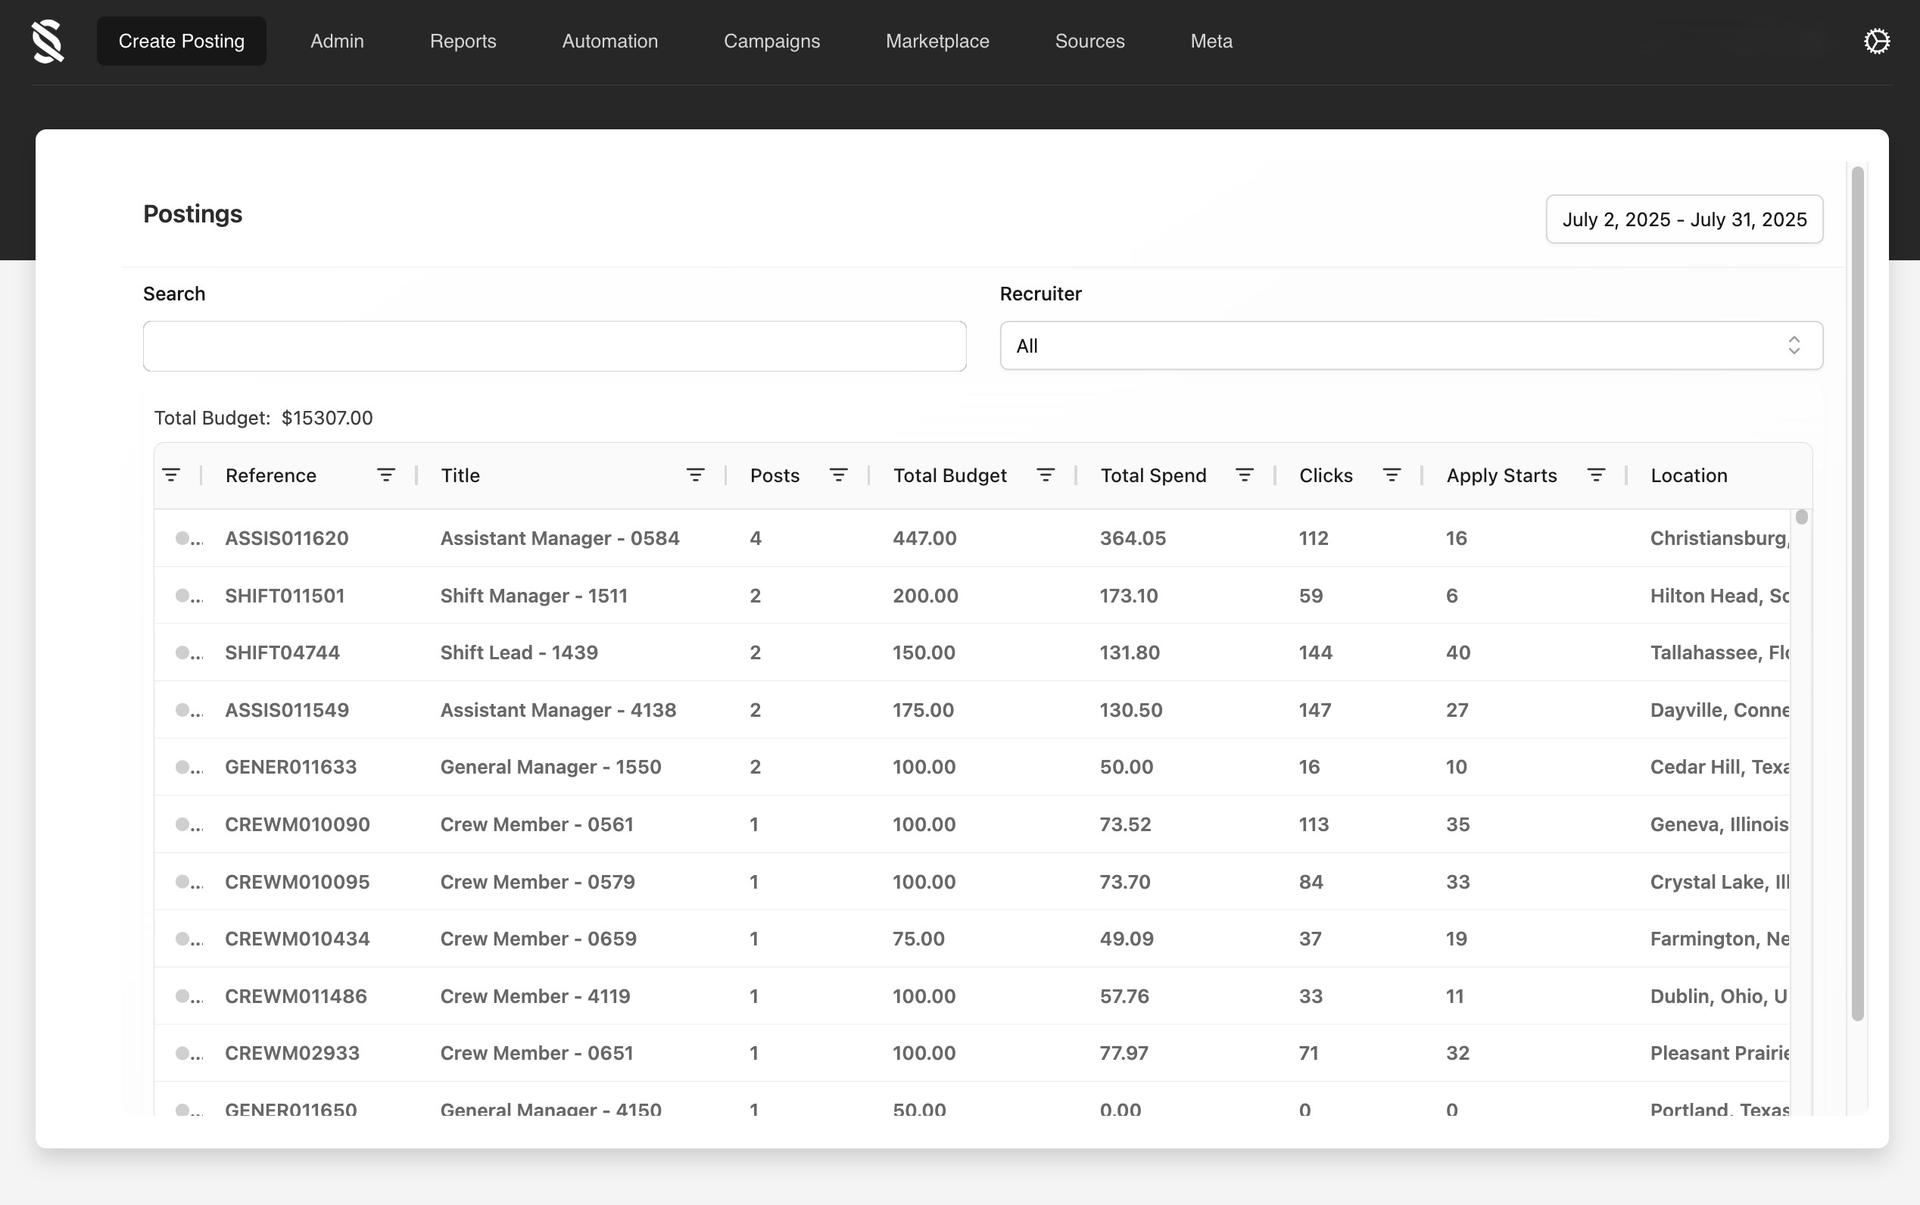The image size is (1920, 1205).
Task: Open the Apply Starts column filter icon
Action: [x=1596, y=475]
